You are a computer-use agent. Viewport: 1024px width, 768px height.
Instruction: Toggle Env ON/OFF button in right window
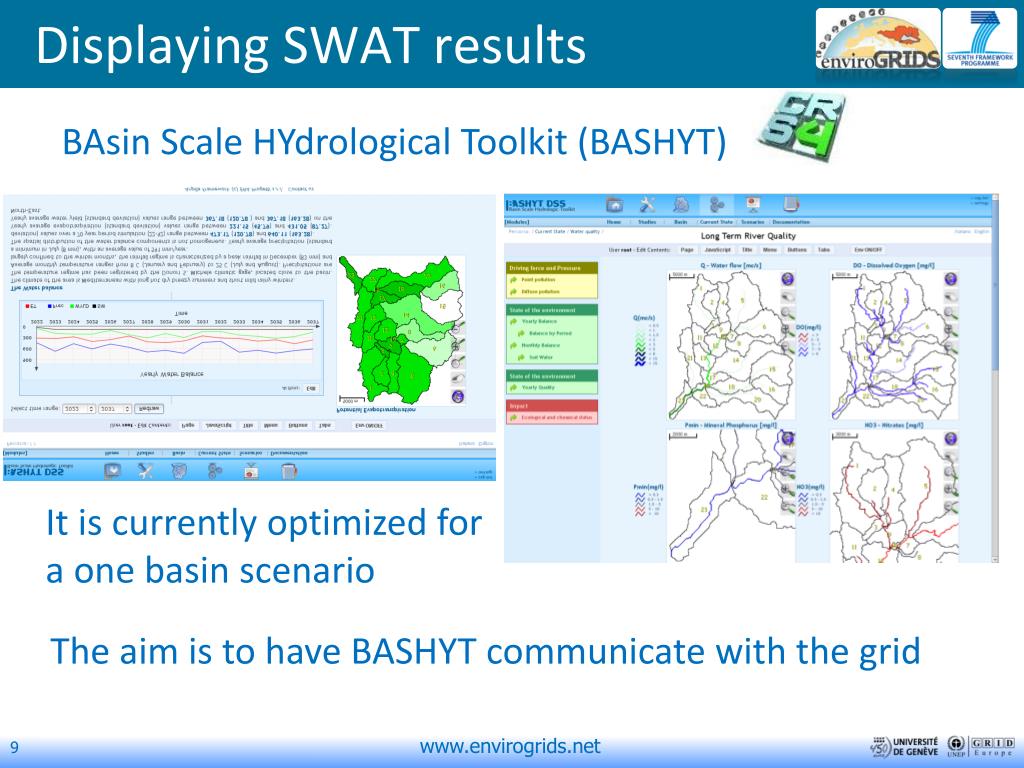click(868, 249)
